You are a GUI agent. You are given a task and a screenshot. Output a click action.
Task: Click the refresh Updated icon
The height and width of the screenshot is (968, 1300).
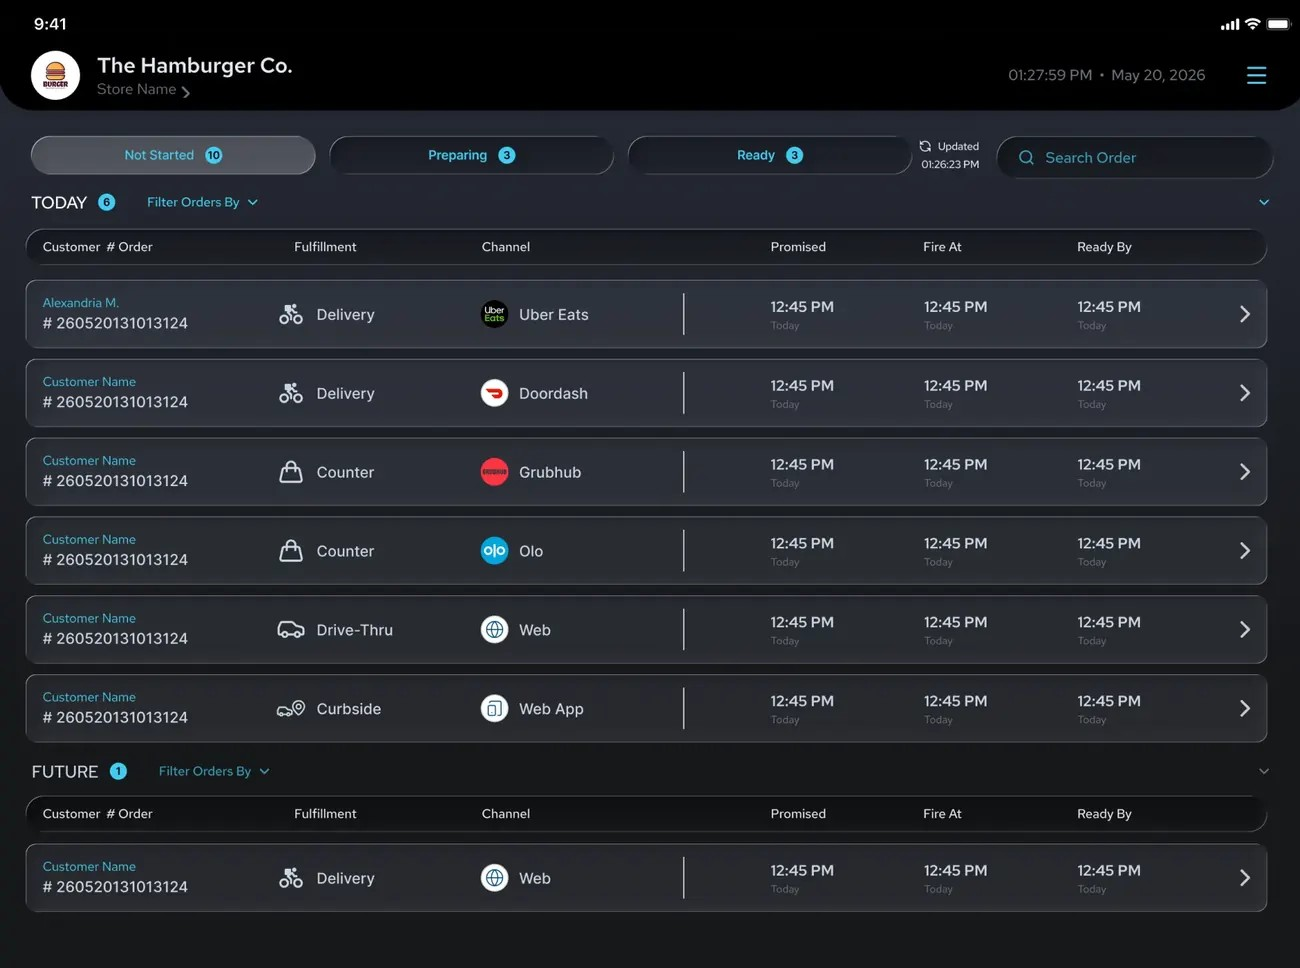click(x=925, y=146)
